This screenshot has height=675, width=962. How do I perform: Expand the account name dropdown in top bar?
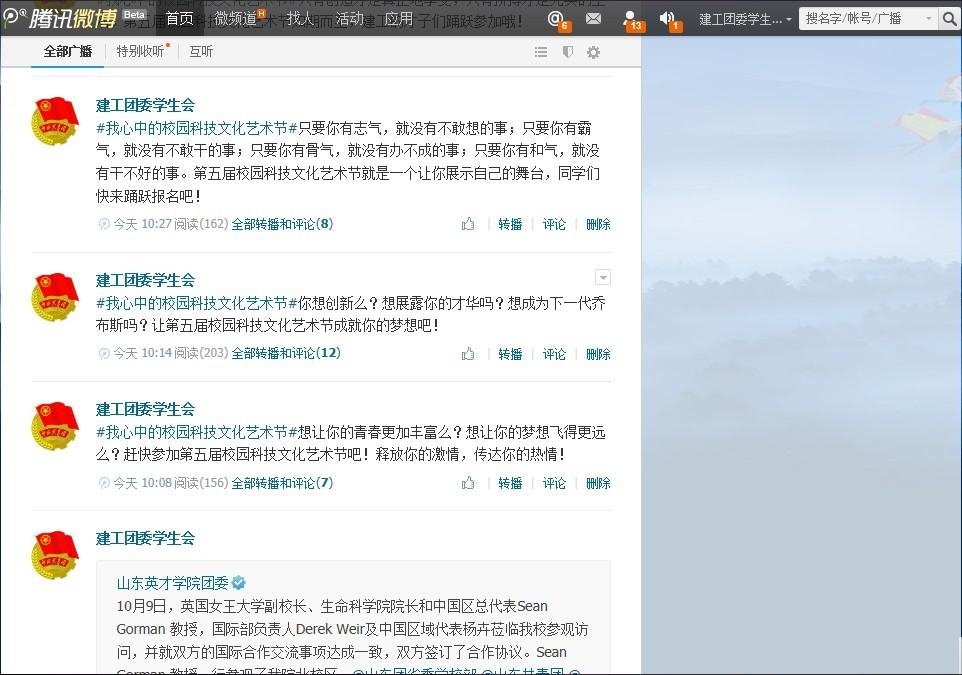(790, 18)
